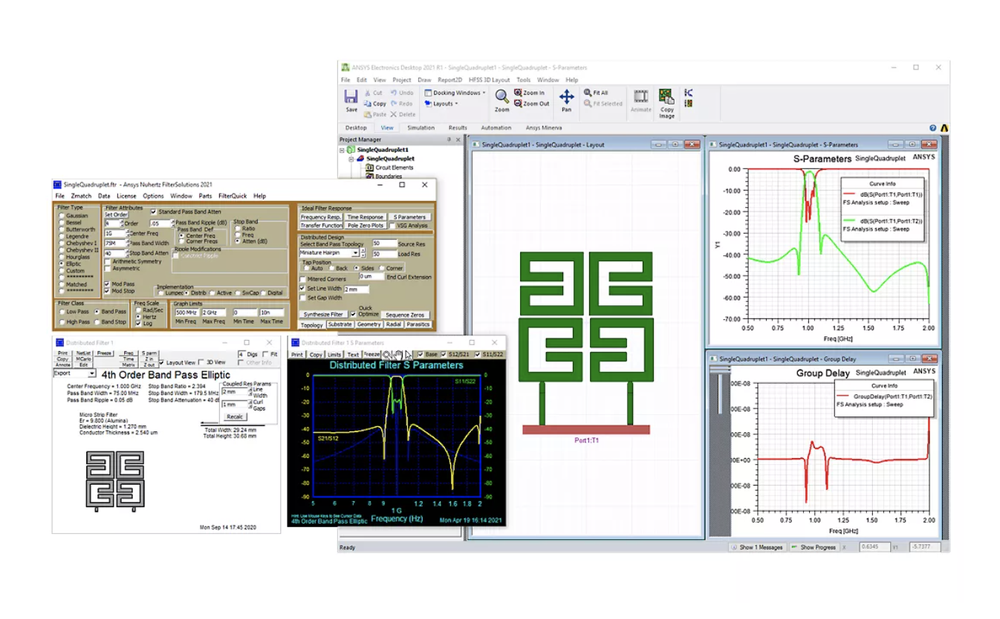The width and height of the screenshot is (1000, 619).
Task: Open the HFSS 3D Layout menu
Action: pos(489,80)
